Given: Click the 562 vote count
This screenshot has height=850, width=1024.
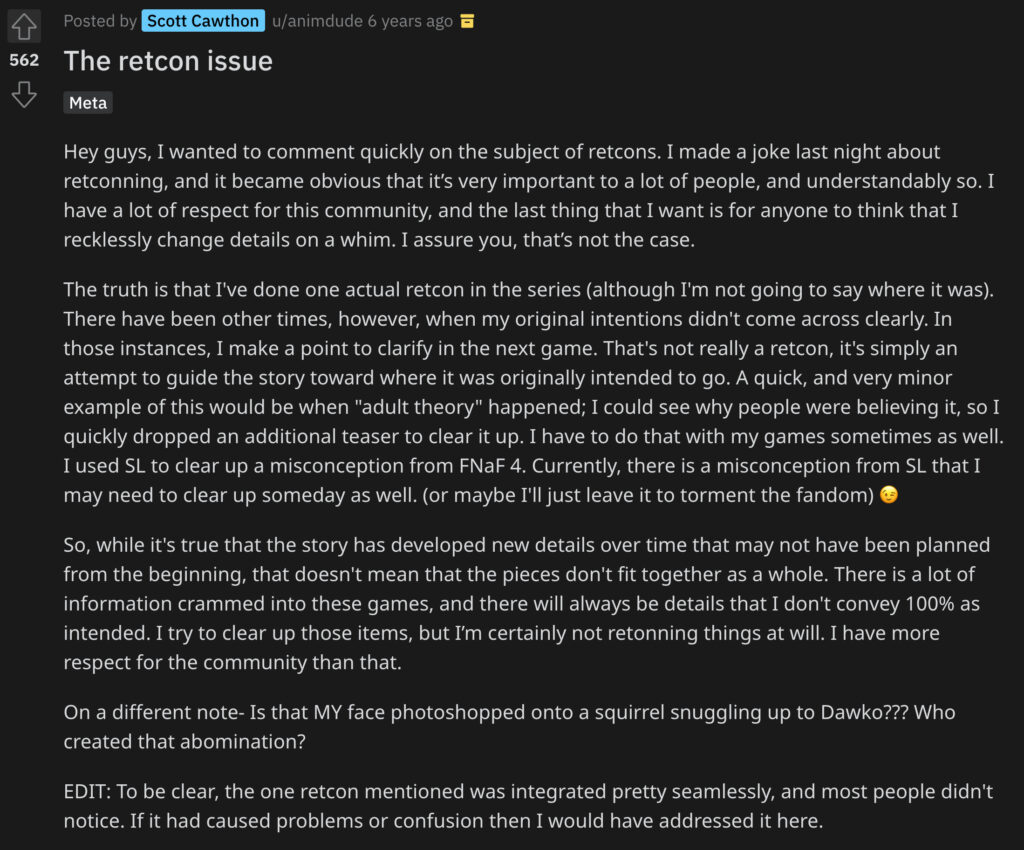Looking at the screenshot, I should pyautogui.click(x=24, y=60).
